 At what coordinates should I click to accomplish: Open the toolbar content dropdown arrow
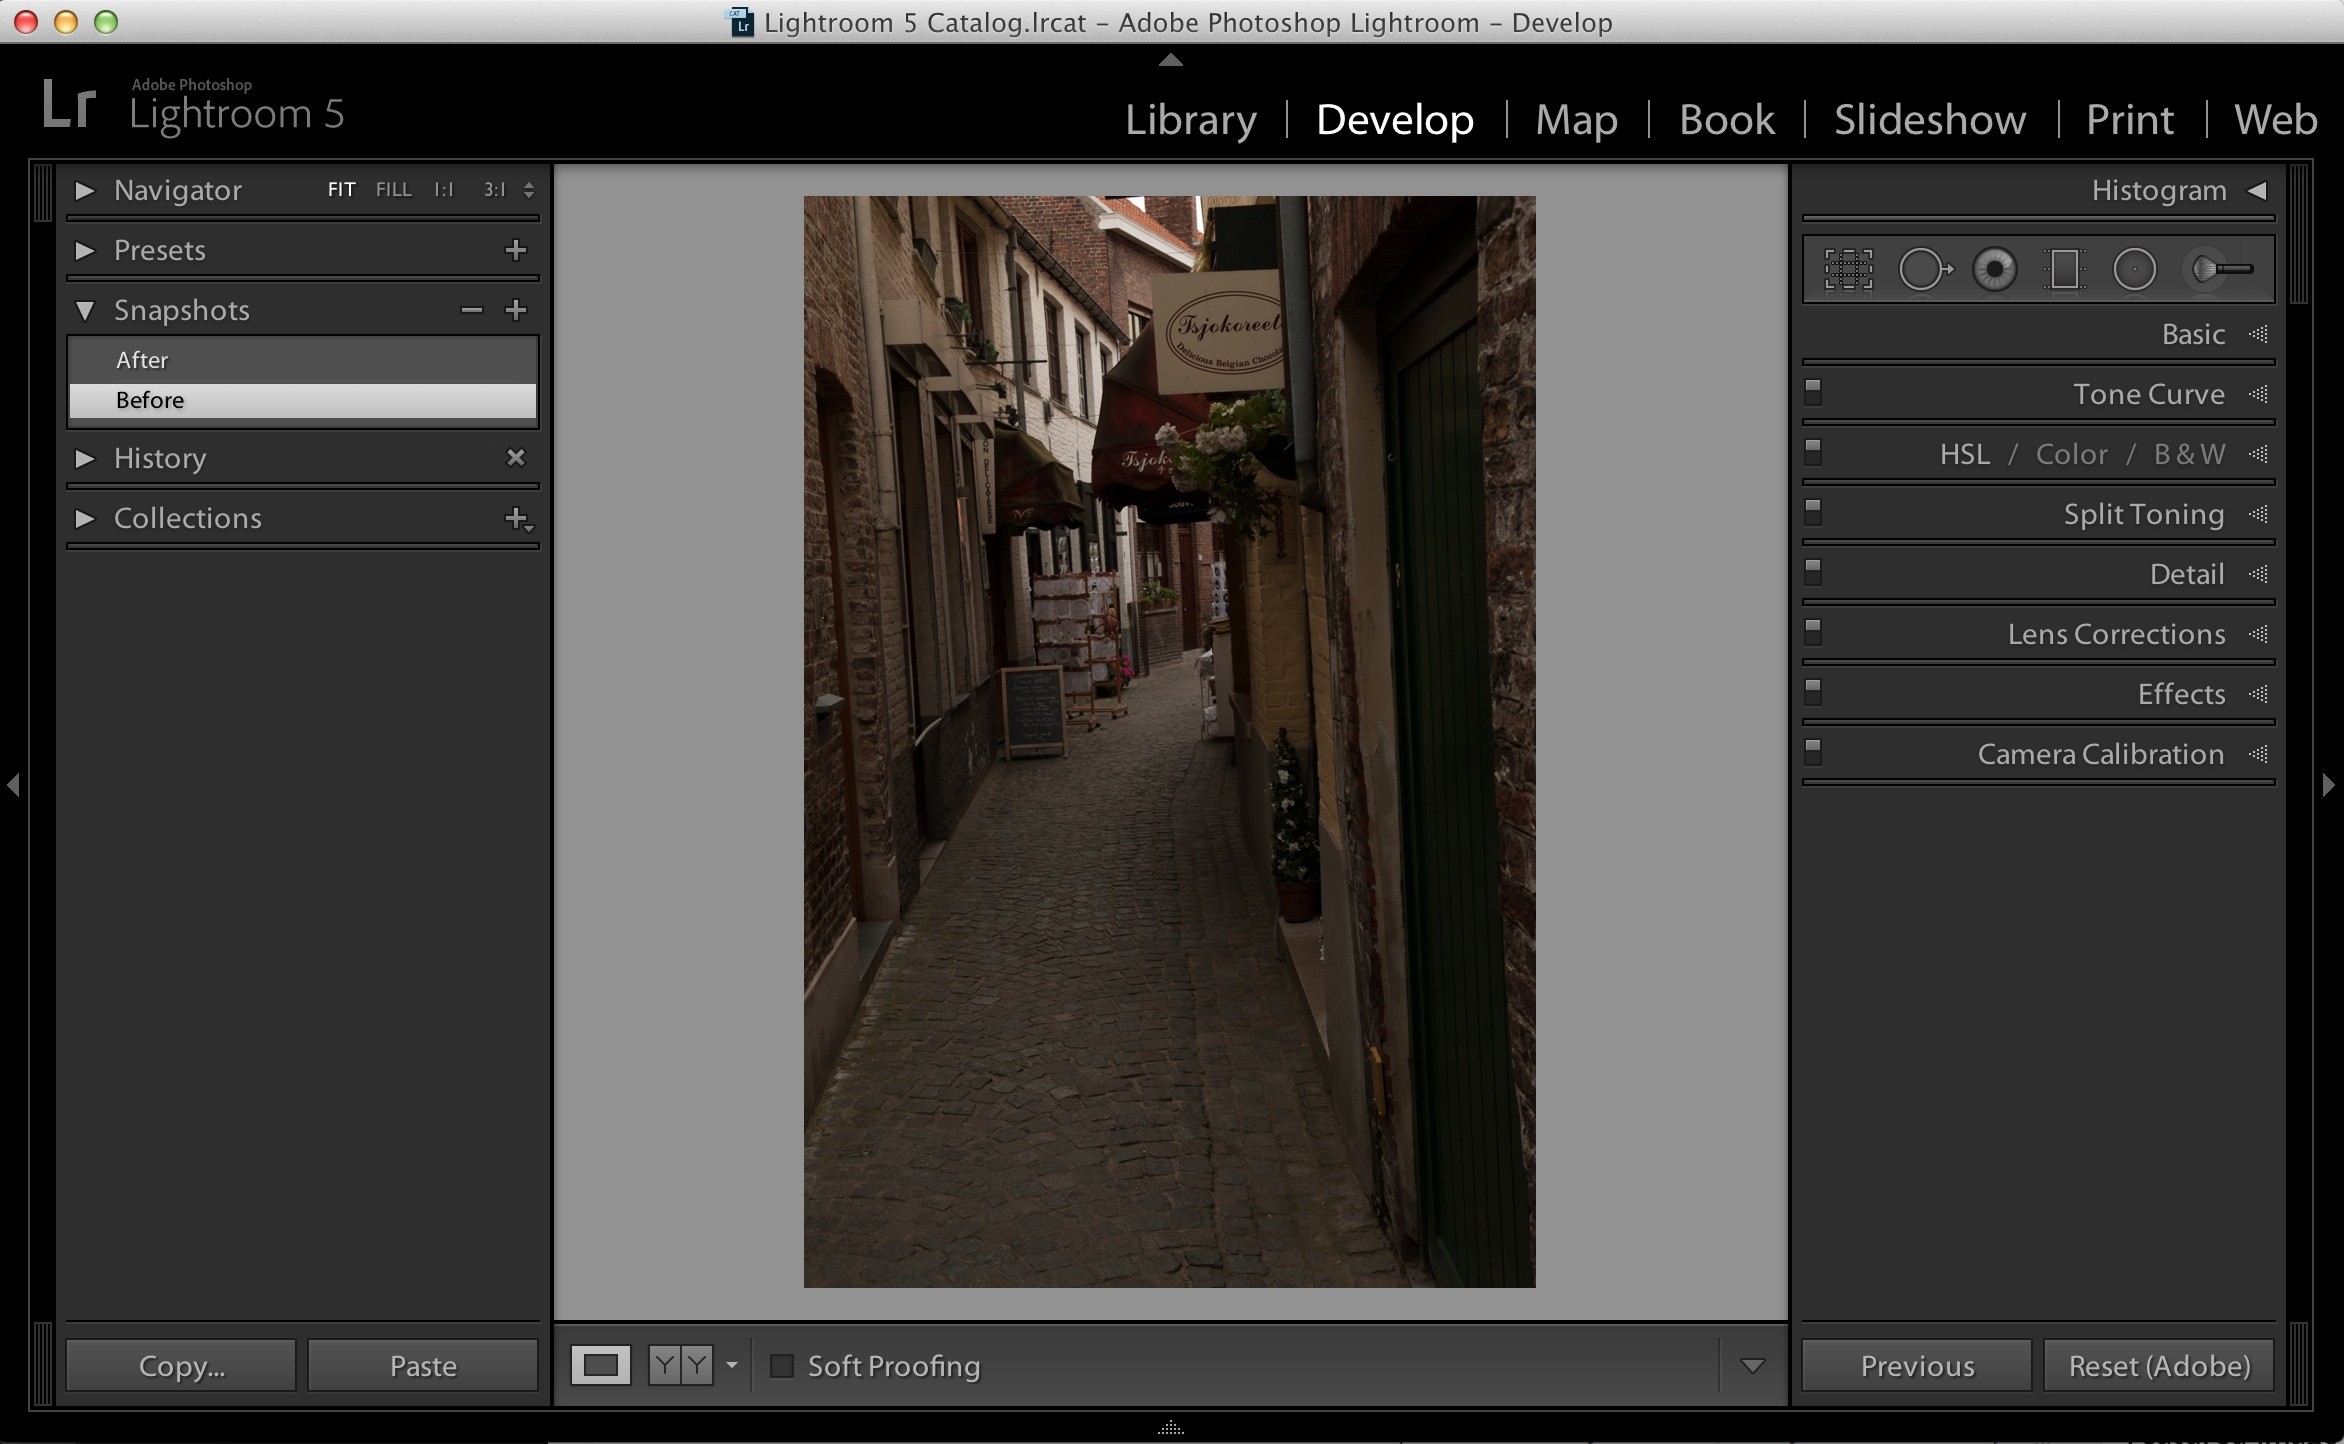[1752, 1366]
